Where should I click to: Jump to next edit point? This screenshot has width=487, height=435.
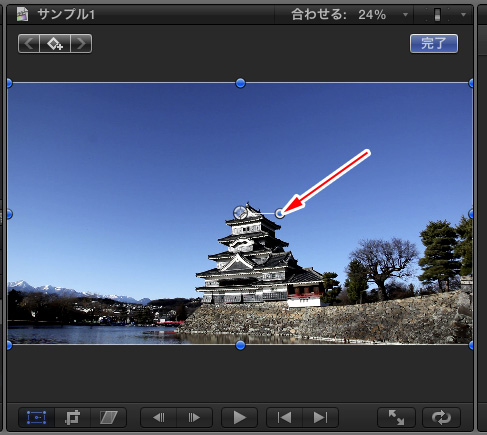click(x=320, y=417)
